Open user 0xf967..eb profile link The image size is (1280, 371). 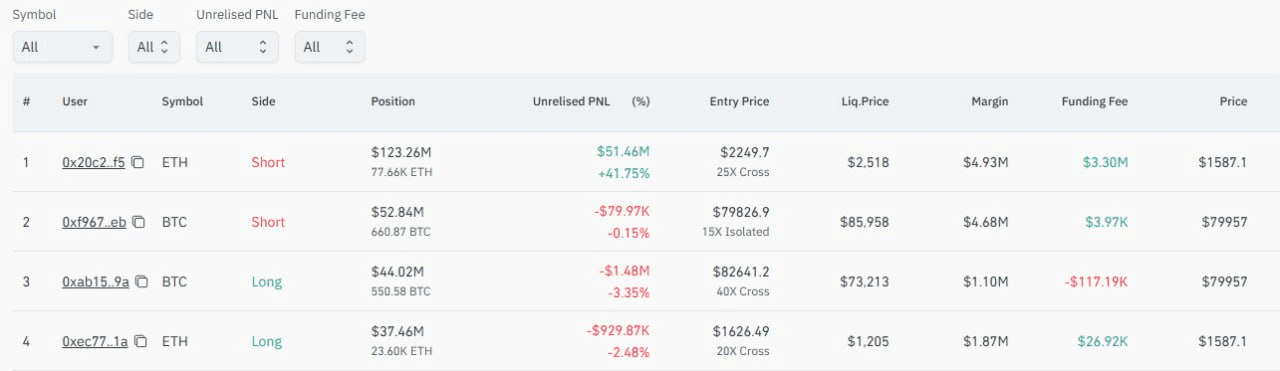(95, 222)
